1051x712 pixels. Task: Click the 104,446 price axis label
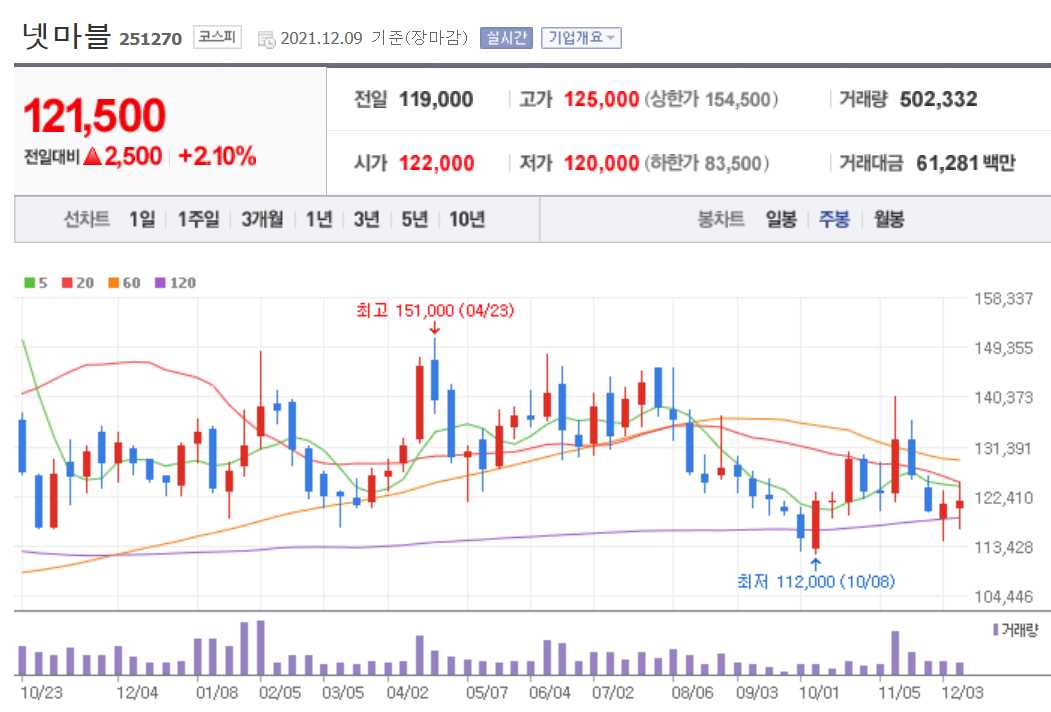coord(1003,596)
